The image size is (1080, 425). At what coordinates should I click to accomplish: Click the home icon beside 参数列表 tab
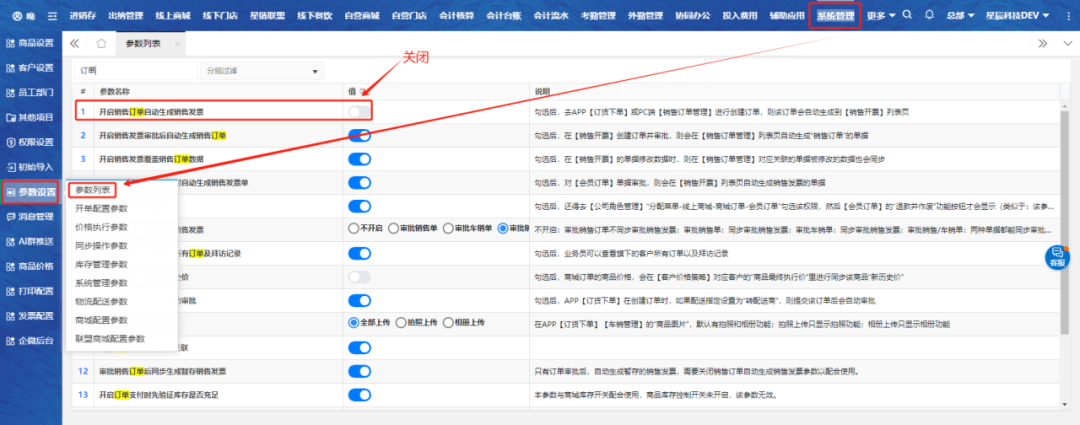pyautogui.click(x=101, y=43)
